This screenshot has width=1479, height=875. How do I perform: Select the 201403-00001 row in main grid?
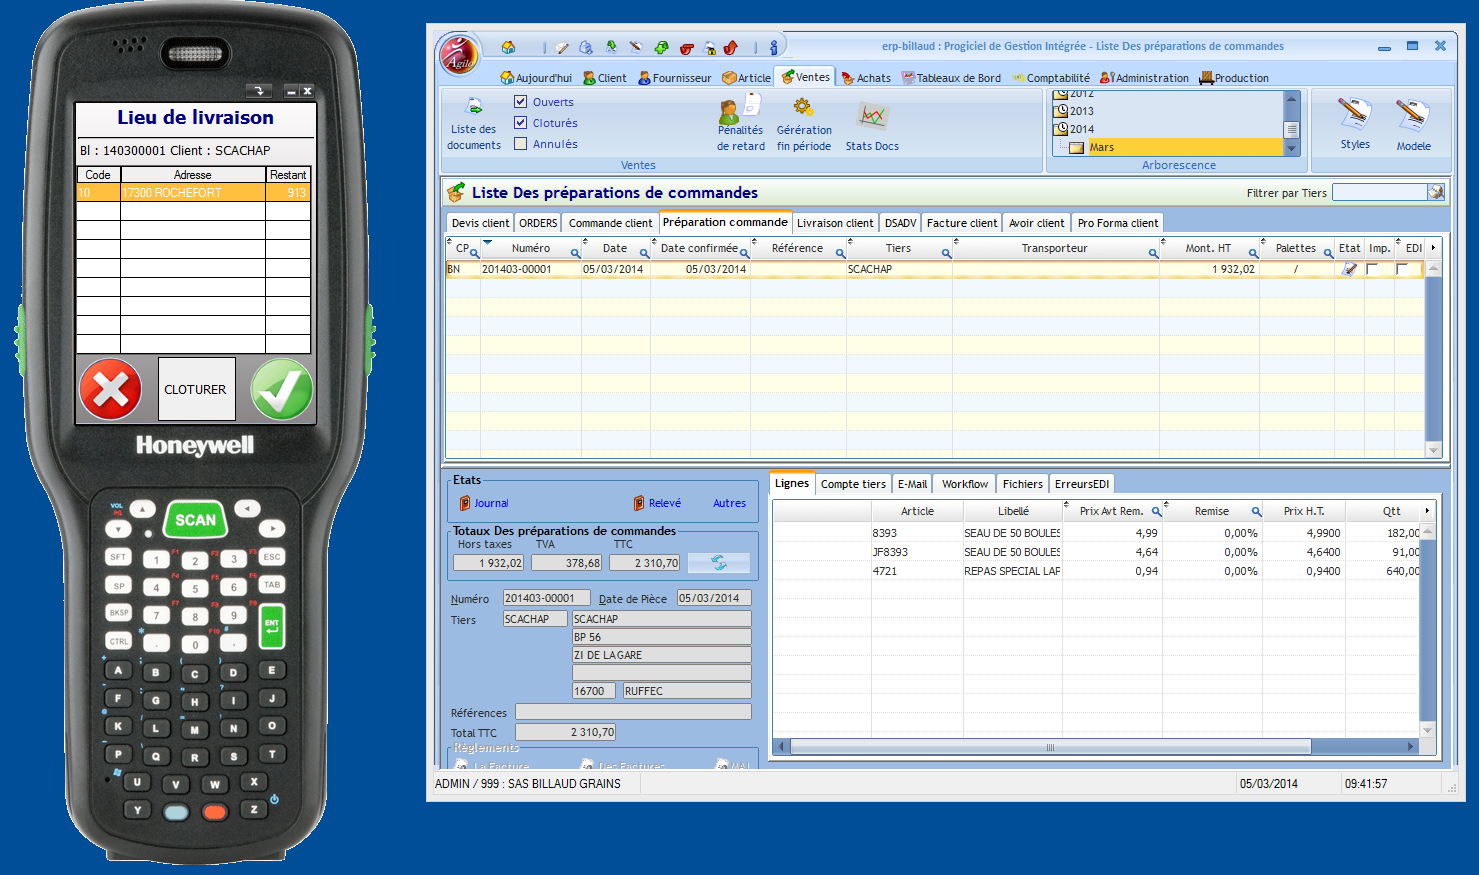point(934,269)
